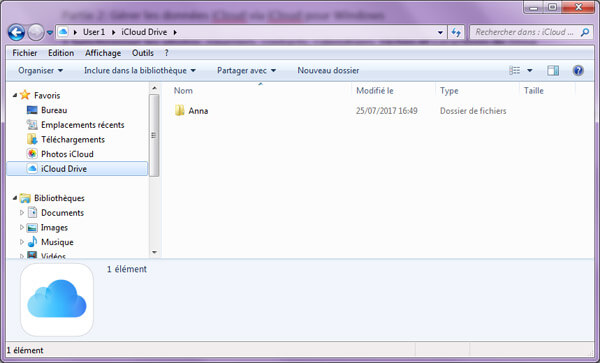Click the Anna folder icon

[179, 111]
